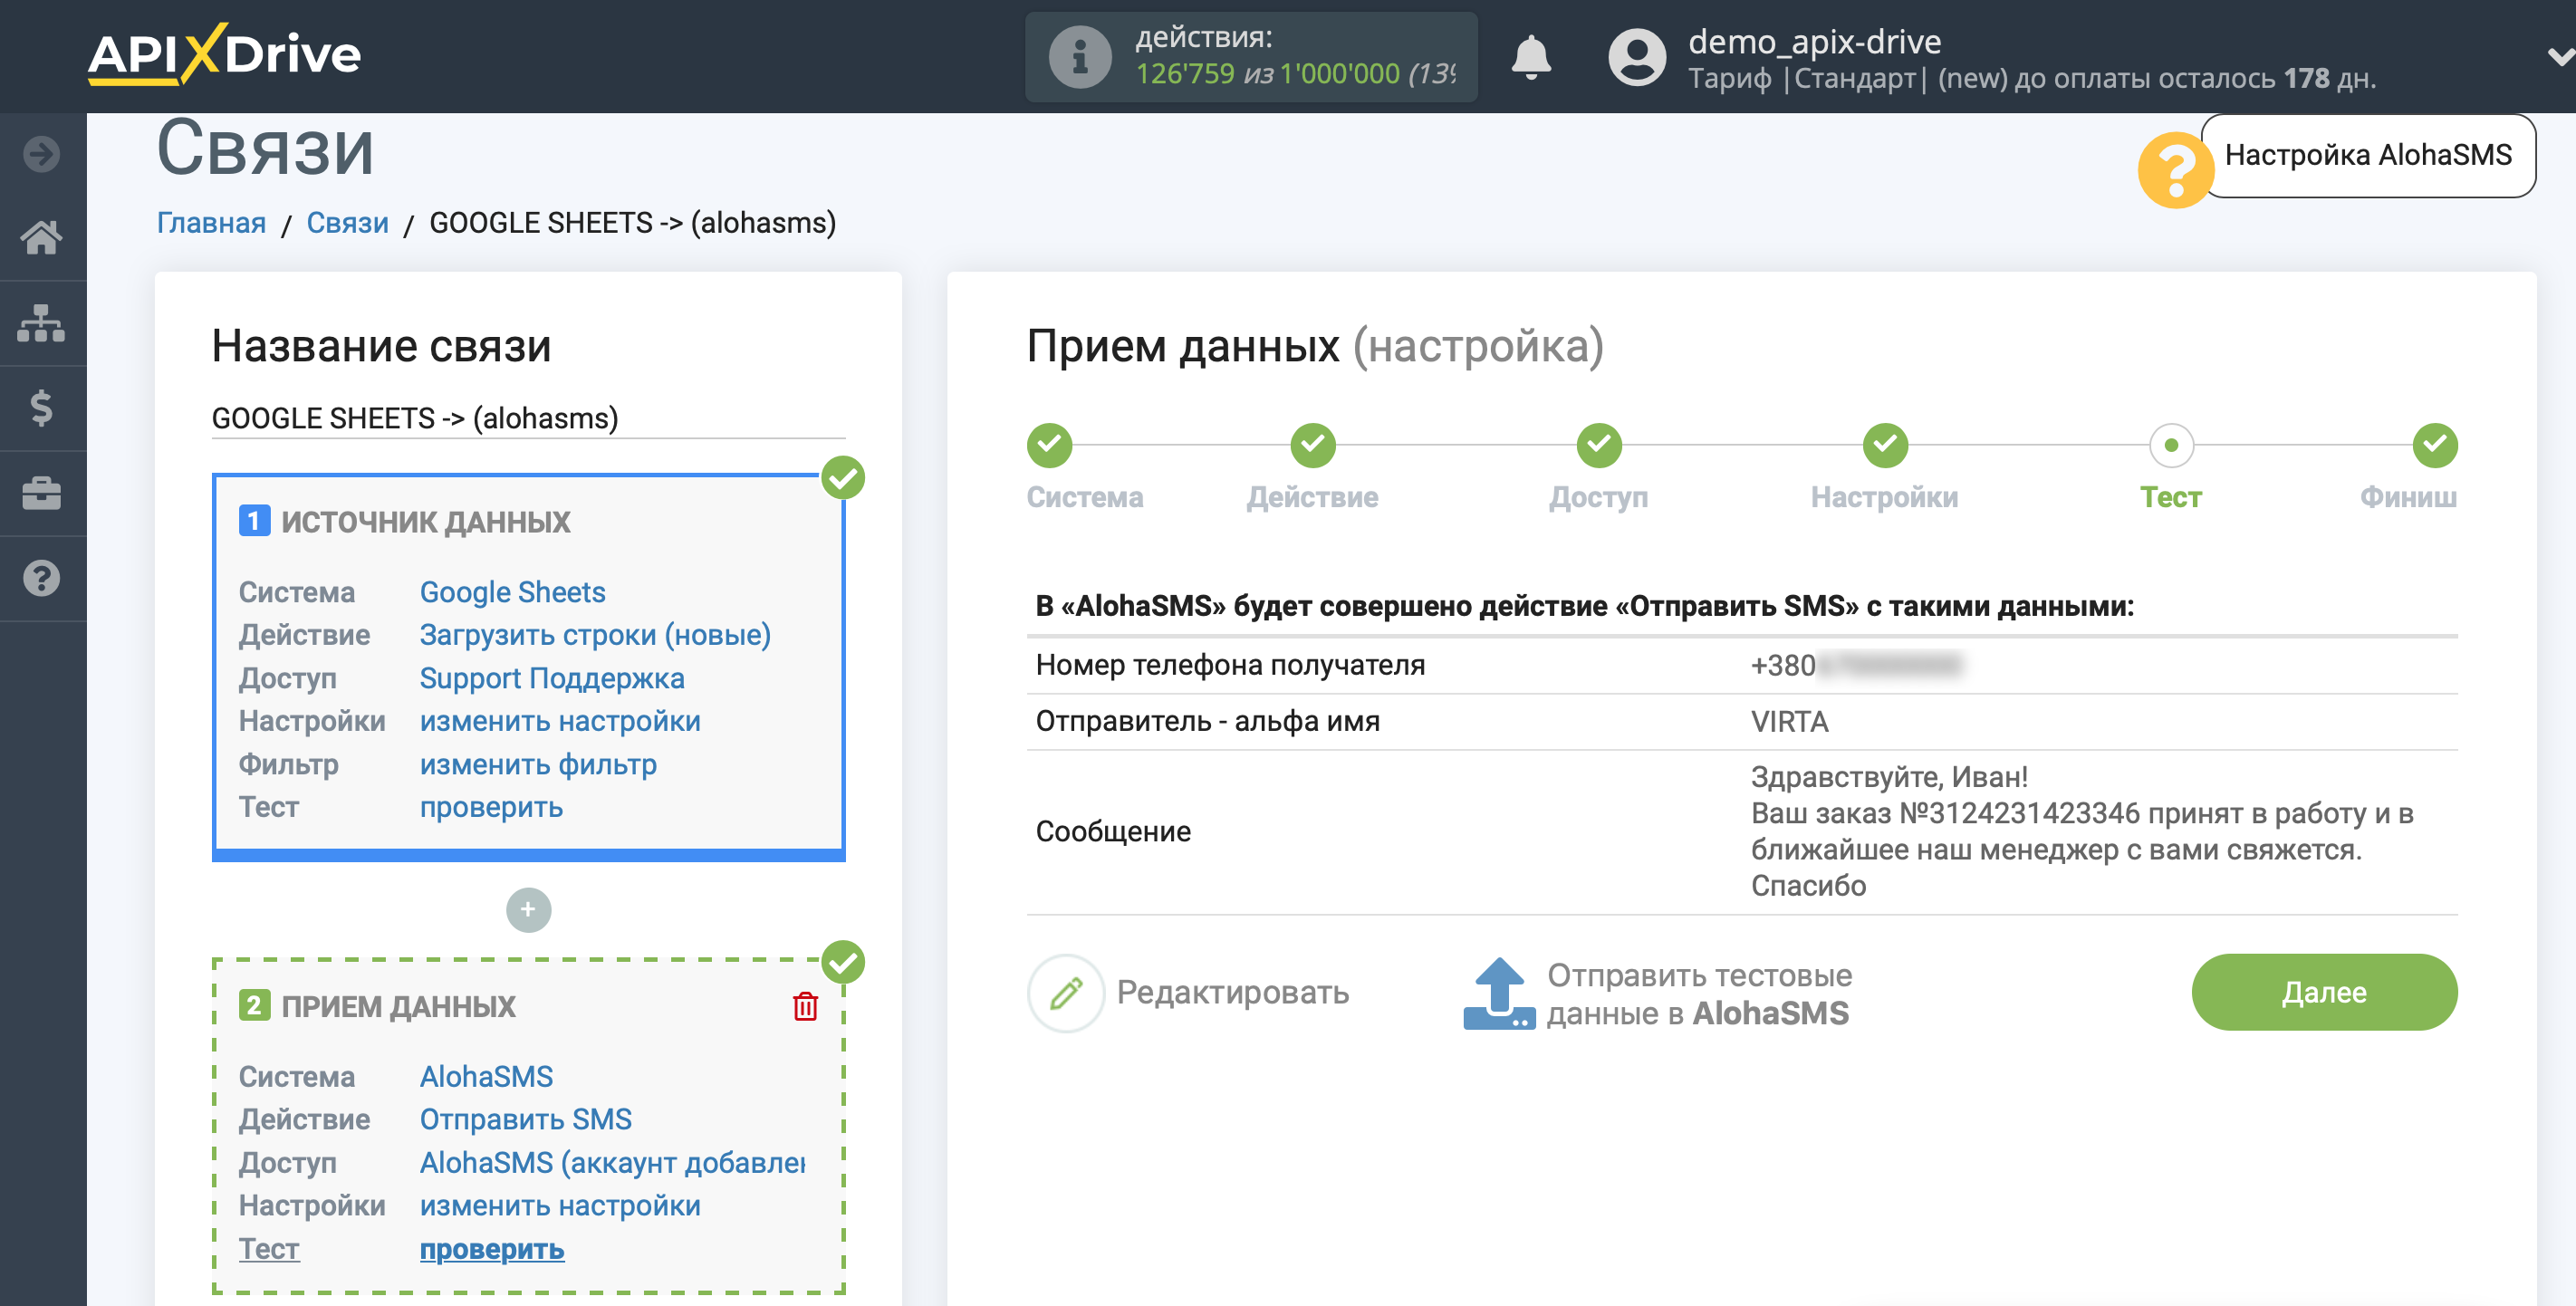
Task: Open Отправить SMS action link
Action: [525, 1119]
